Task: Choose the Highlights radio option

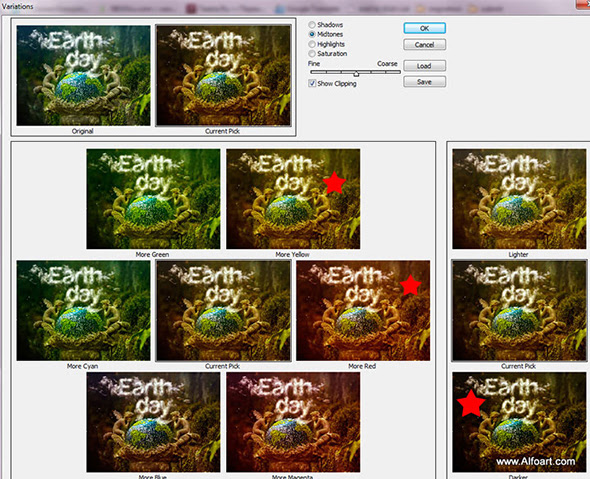Action: click(312, 44)
